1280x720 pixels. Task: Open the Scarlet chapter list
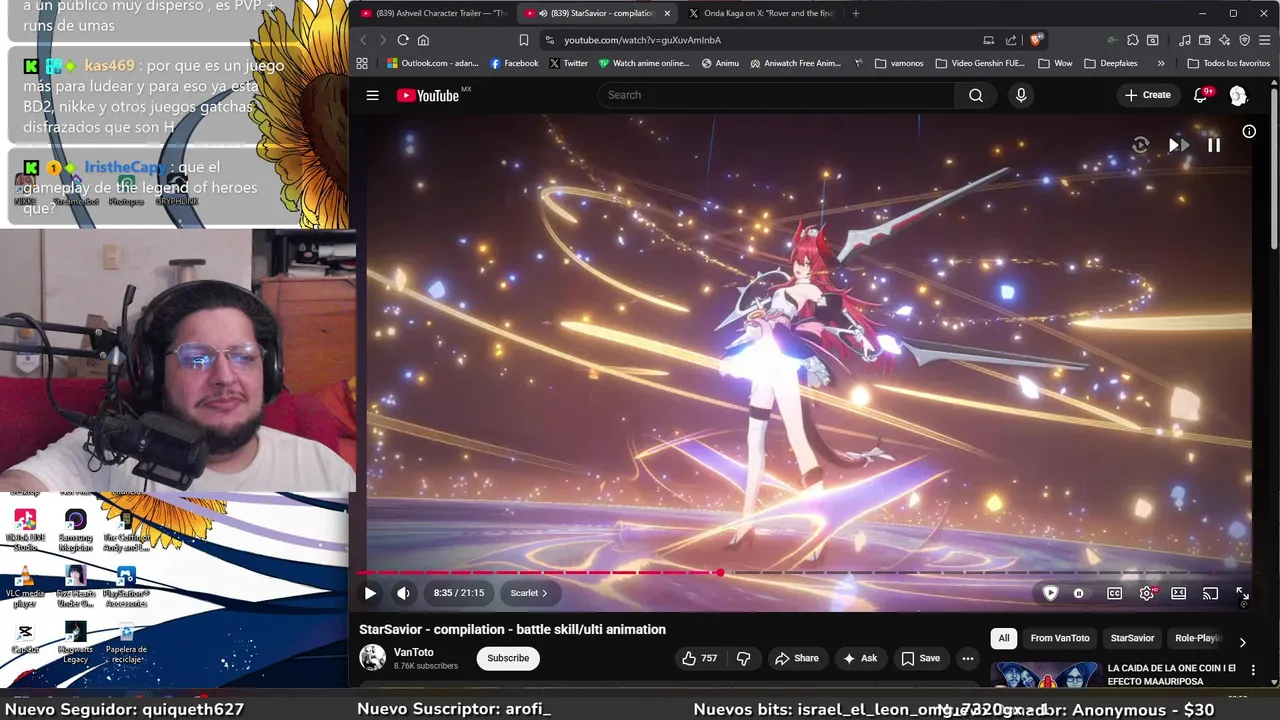(529, 593)
